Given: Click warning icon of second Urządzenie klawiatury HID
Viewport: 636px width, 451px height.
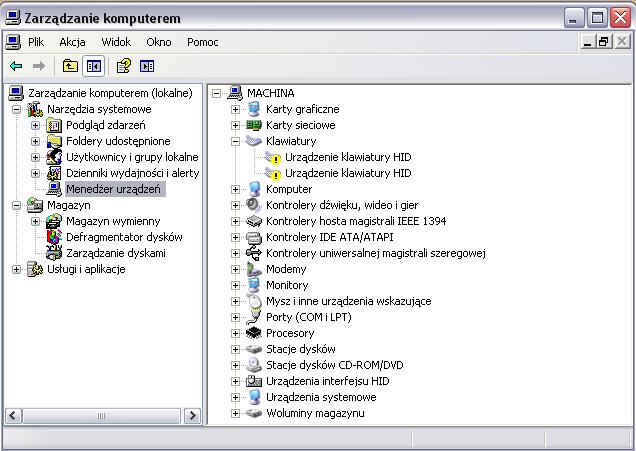Looking at the screenshot, I should [x=276, y=175].
